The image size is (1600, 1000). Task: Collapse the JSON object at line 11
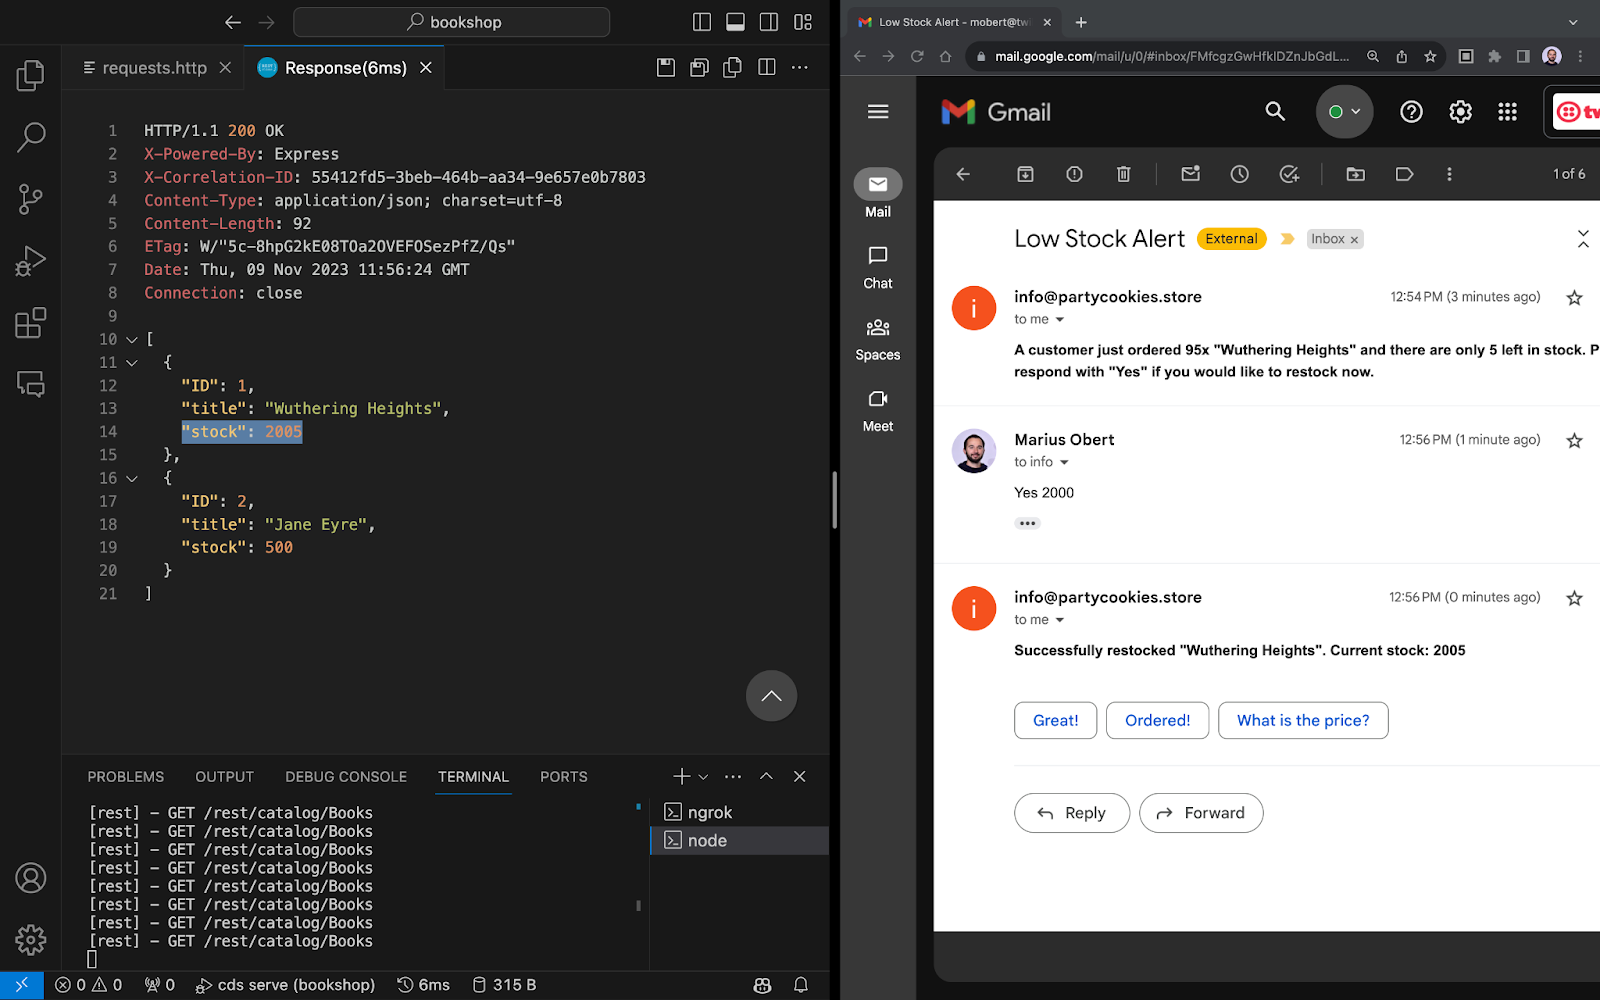click(132, 363)
